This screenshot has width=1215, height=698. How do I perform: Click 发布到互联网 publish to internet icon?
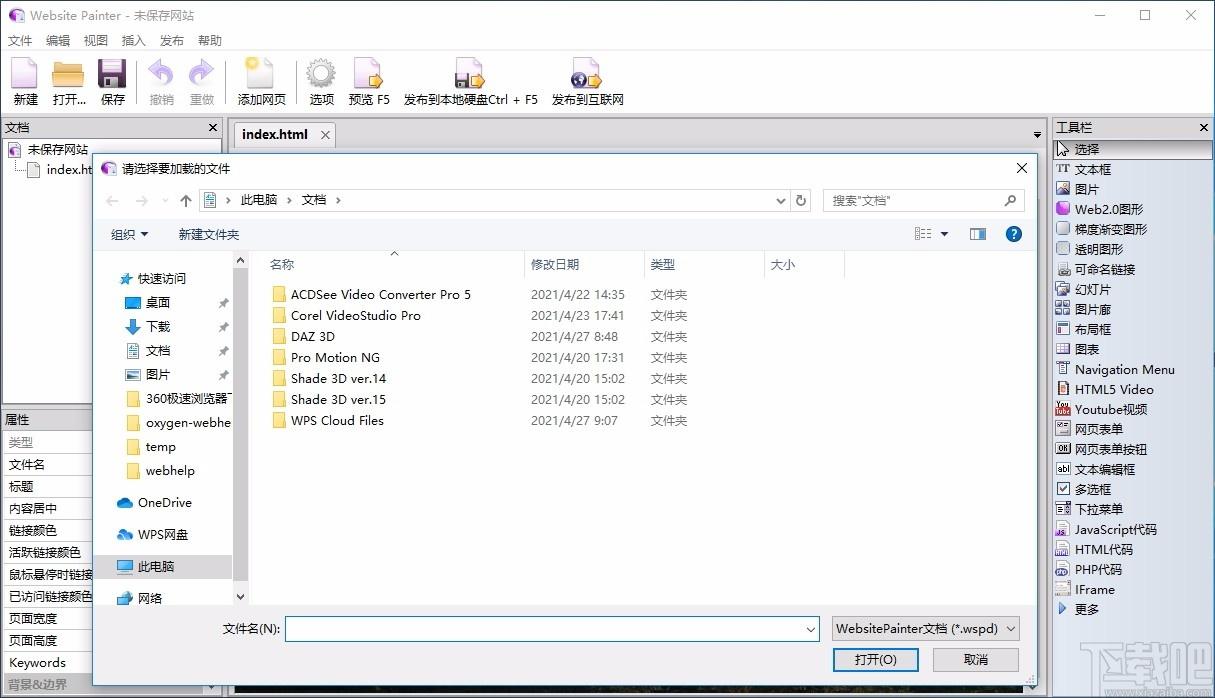tap(587, 74)
